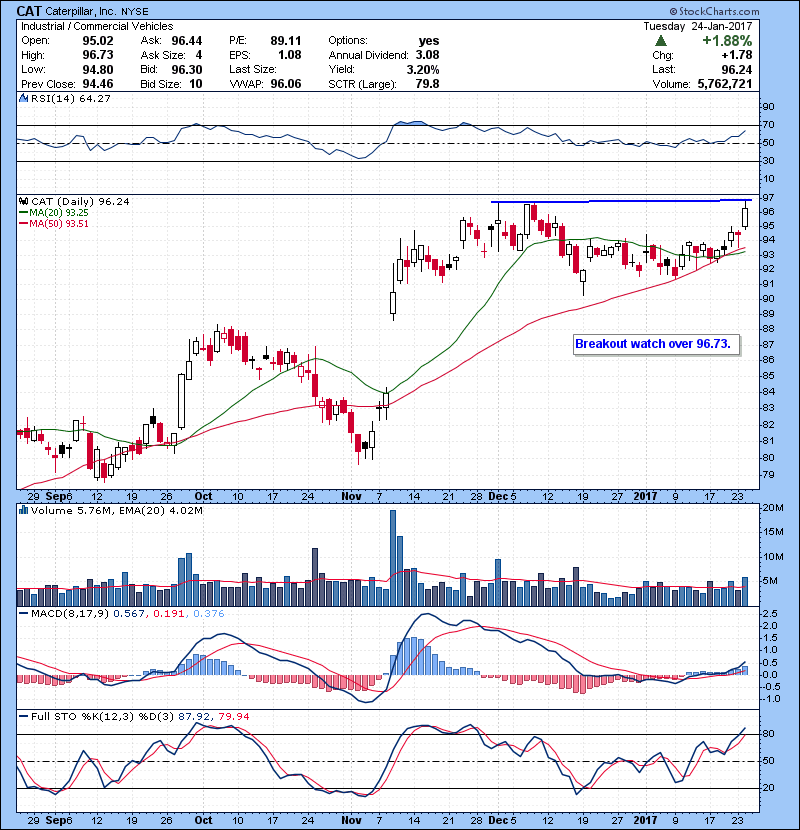Click the RSI(14) 64.27 indicator label

click(x=70, y=98)
